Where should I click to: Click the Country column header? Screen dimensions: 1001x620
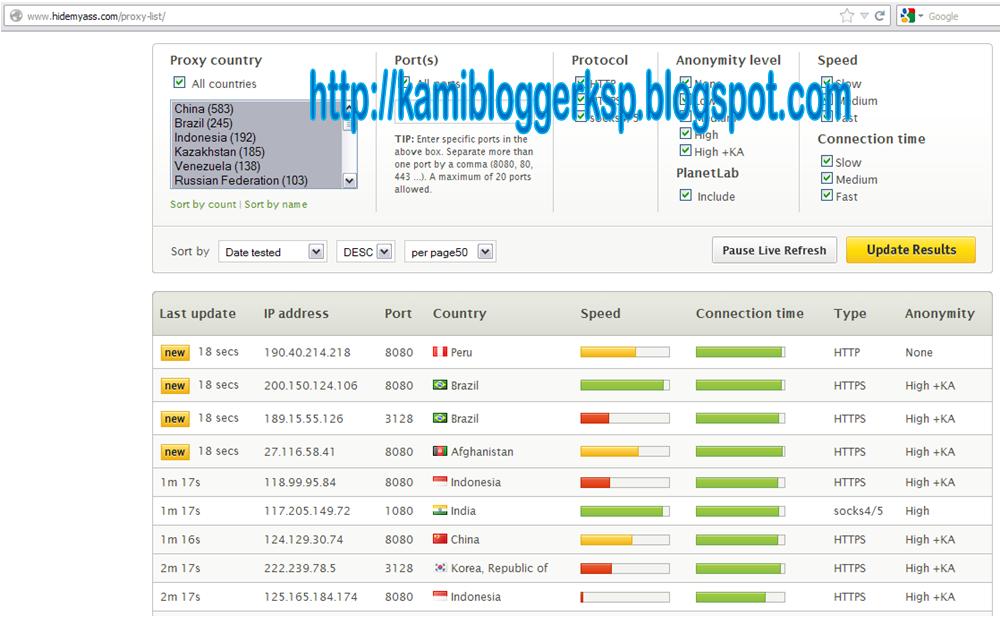[460, 314]
